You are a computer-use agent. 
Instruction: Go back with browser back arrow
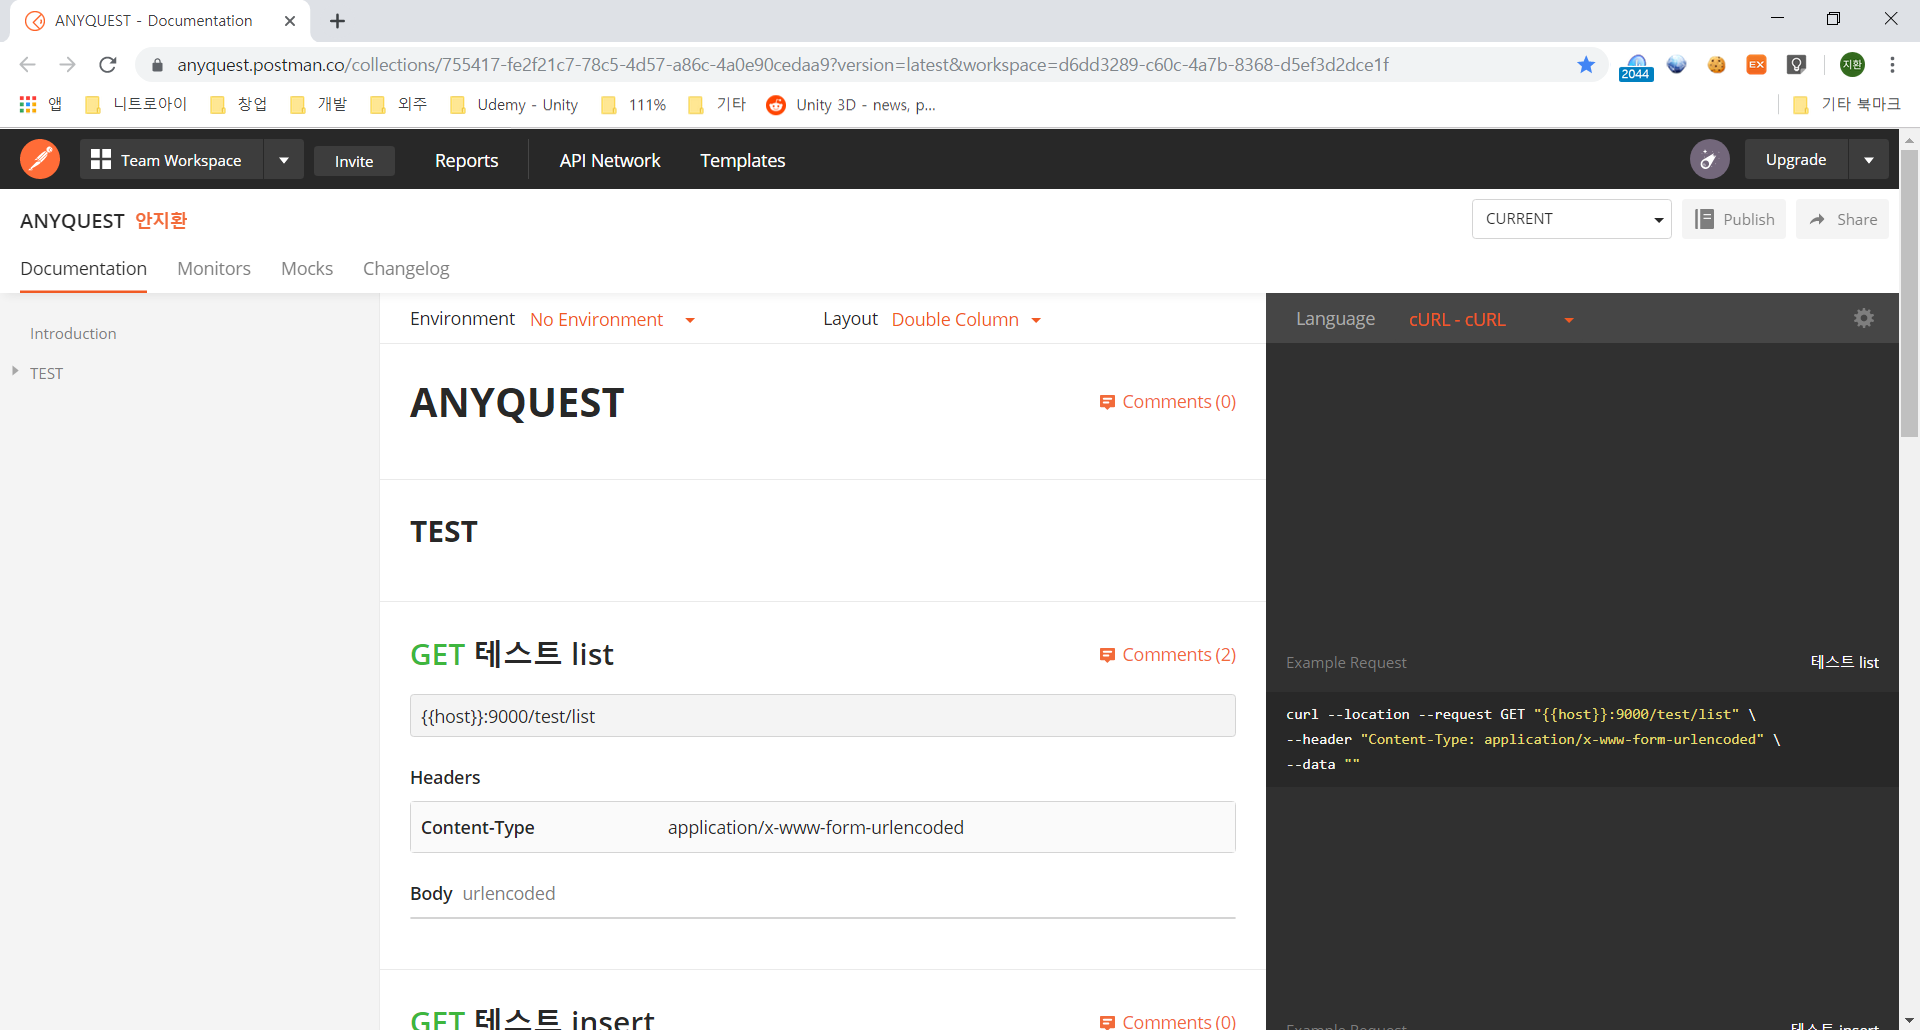(27, 65)
